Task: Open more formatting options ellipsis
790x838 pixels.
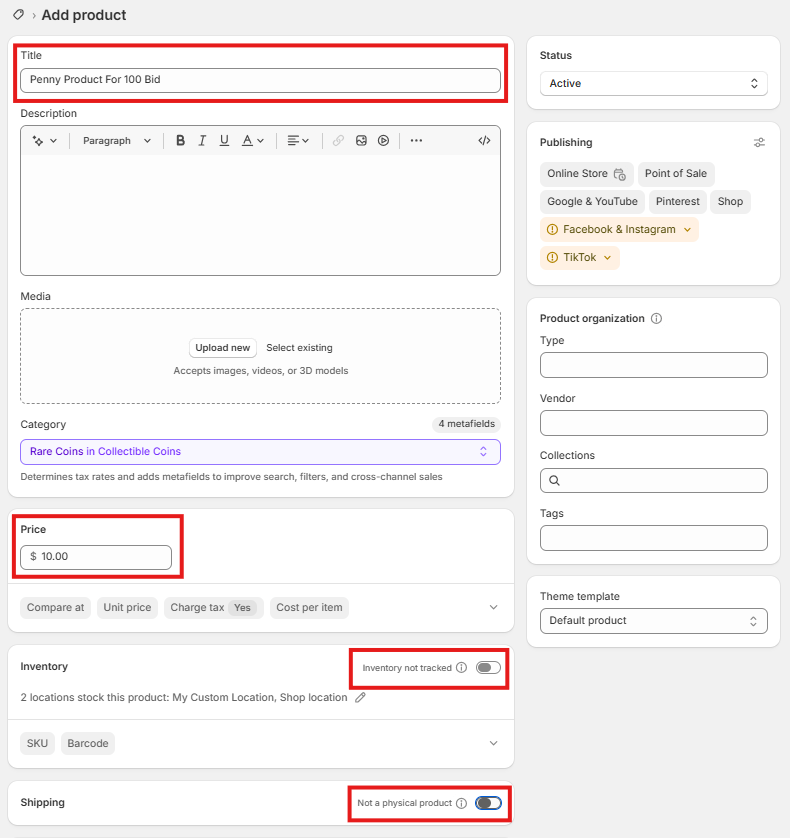Action: (x=416, y=141)
